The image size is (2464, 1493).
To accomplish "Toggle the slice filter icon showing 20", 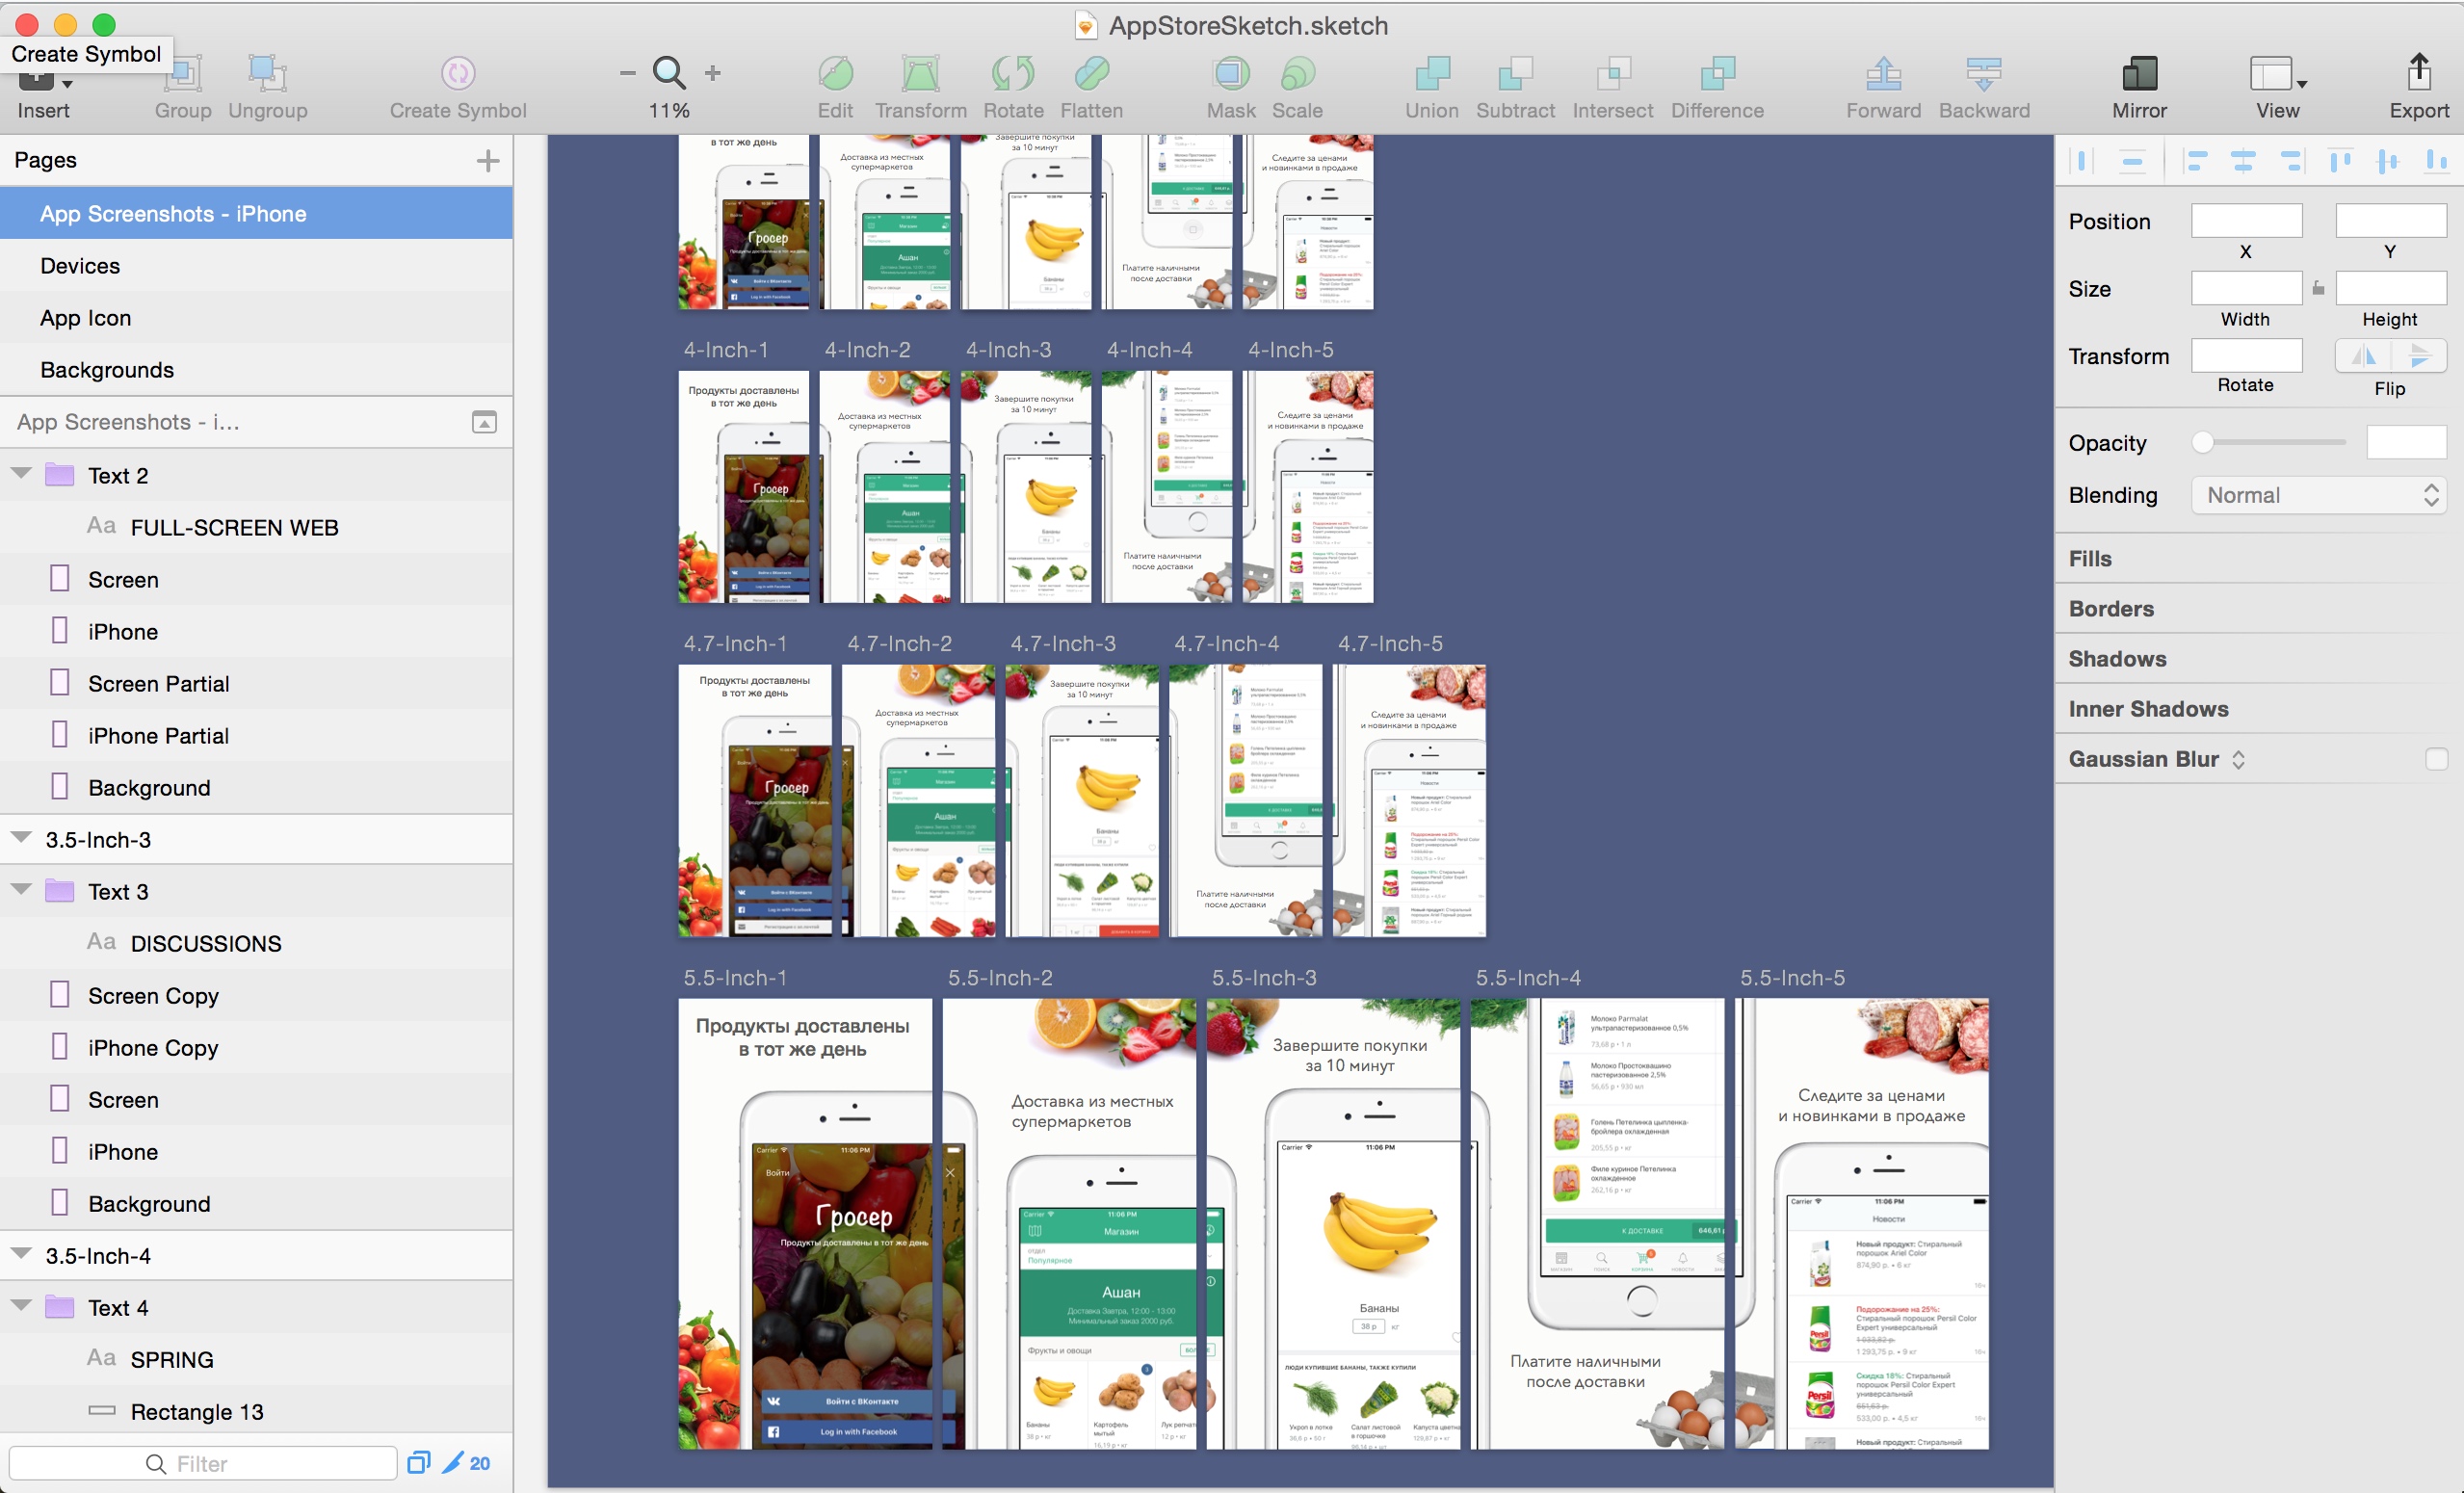I will click(x=466, y=1464).
